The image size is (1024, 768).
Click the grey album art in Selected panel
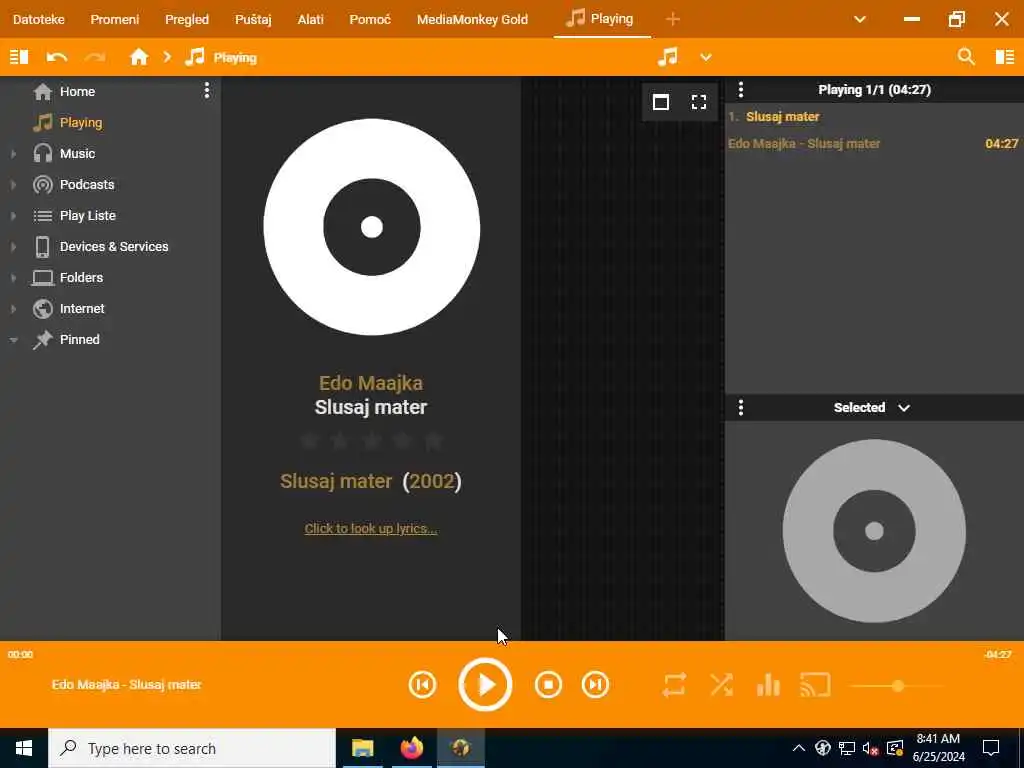coord(874,531)
